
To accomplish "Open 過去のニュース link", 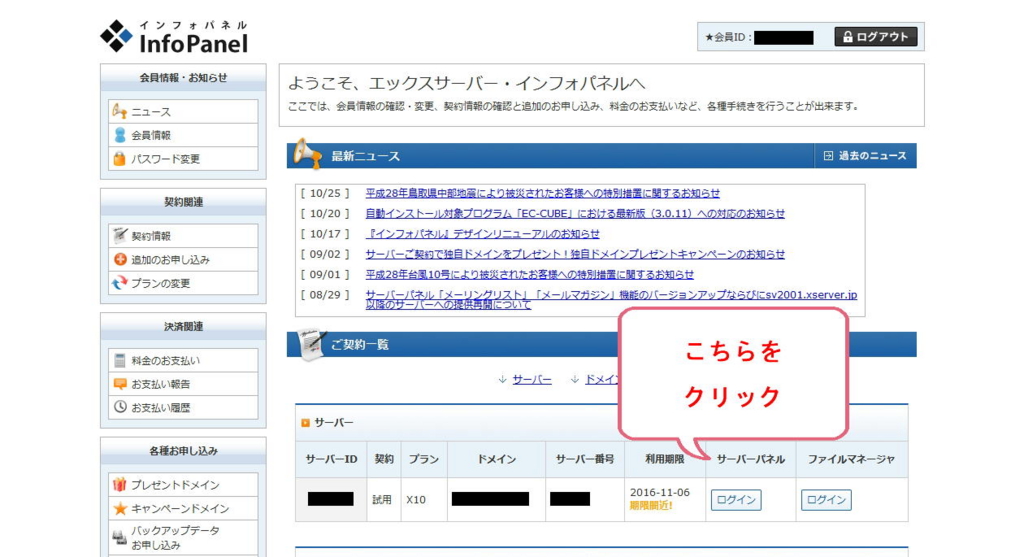I will point(865,156).
